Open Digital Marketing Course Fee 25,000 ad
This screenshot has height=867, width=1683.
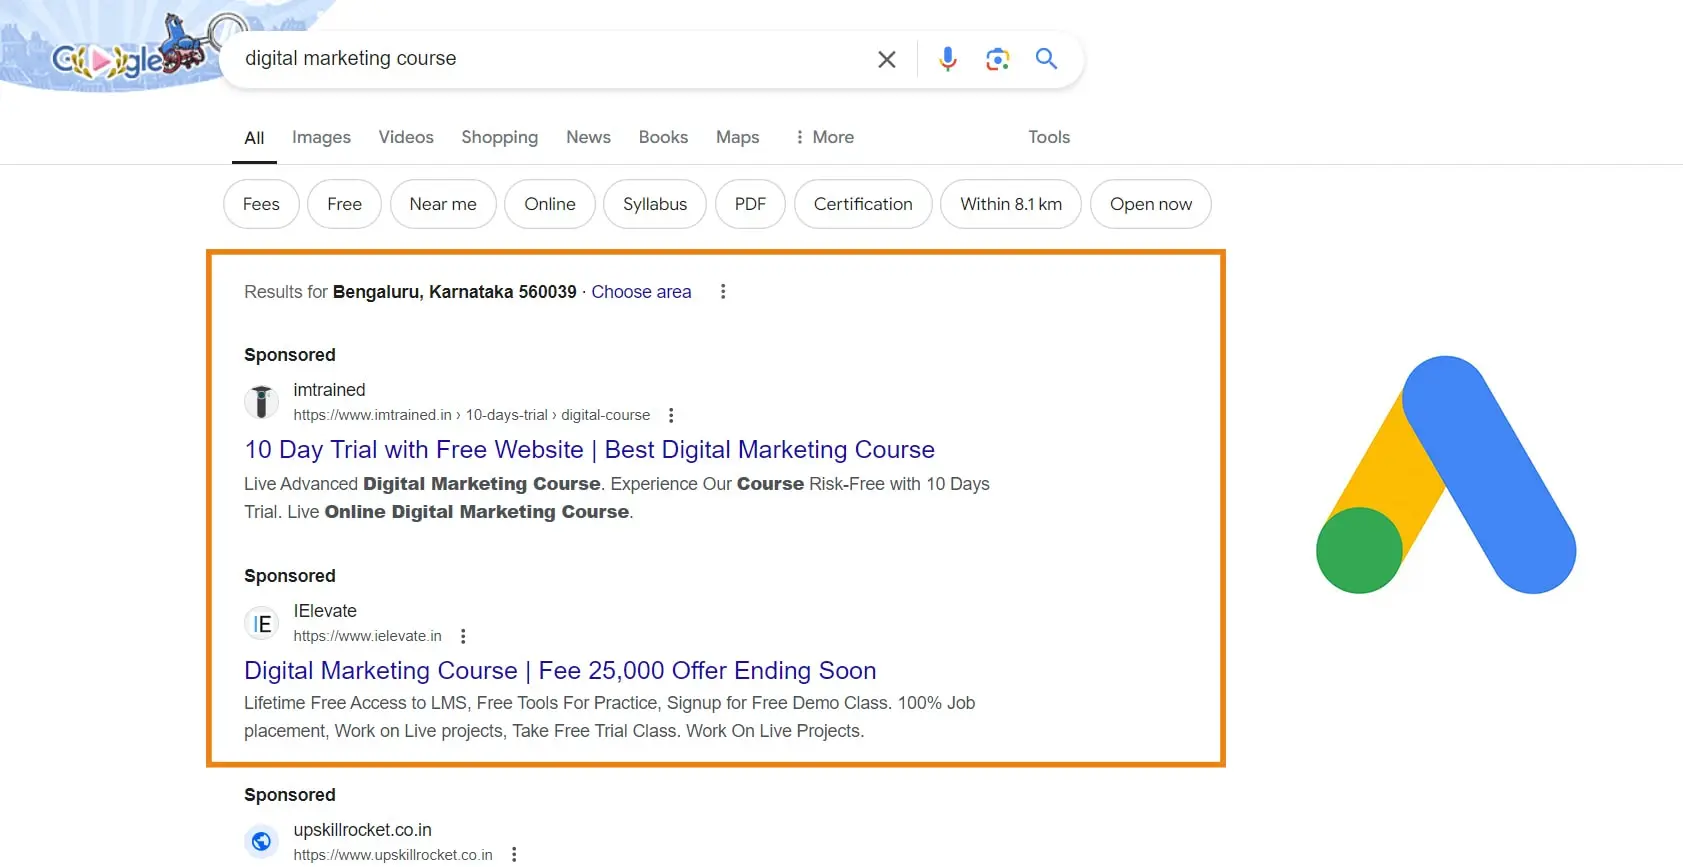[560, 671]
